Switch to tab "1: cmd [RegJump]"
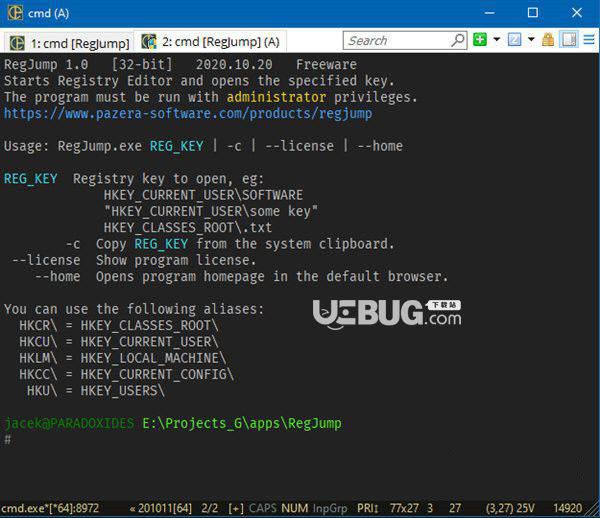The height and width of the screenshot is (518, 600). [69, 43]
